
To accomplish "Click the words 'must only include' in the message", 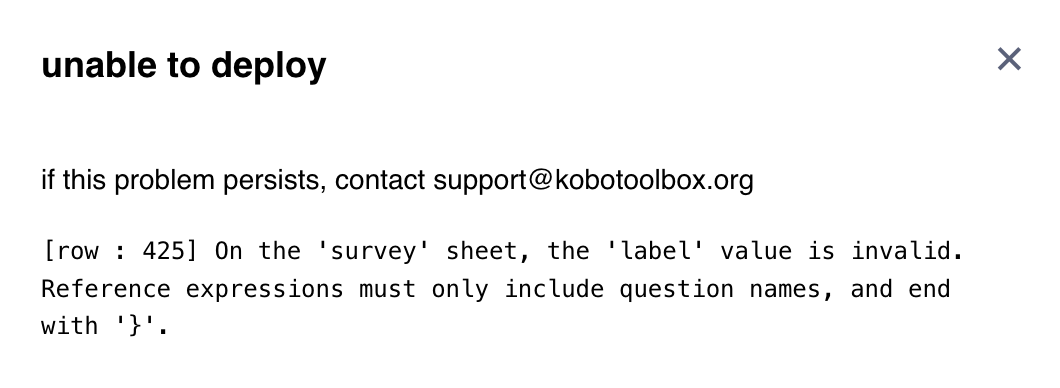I will coord(481,289).
